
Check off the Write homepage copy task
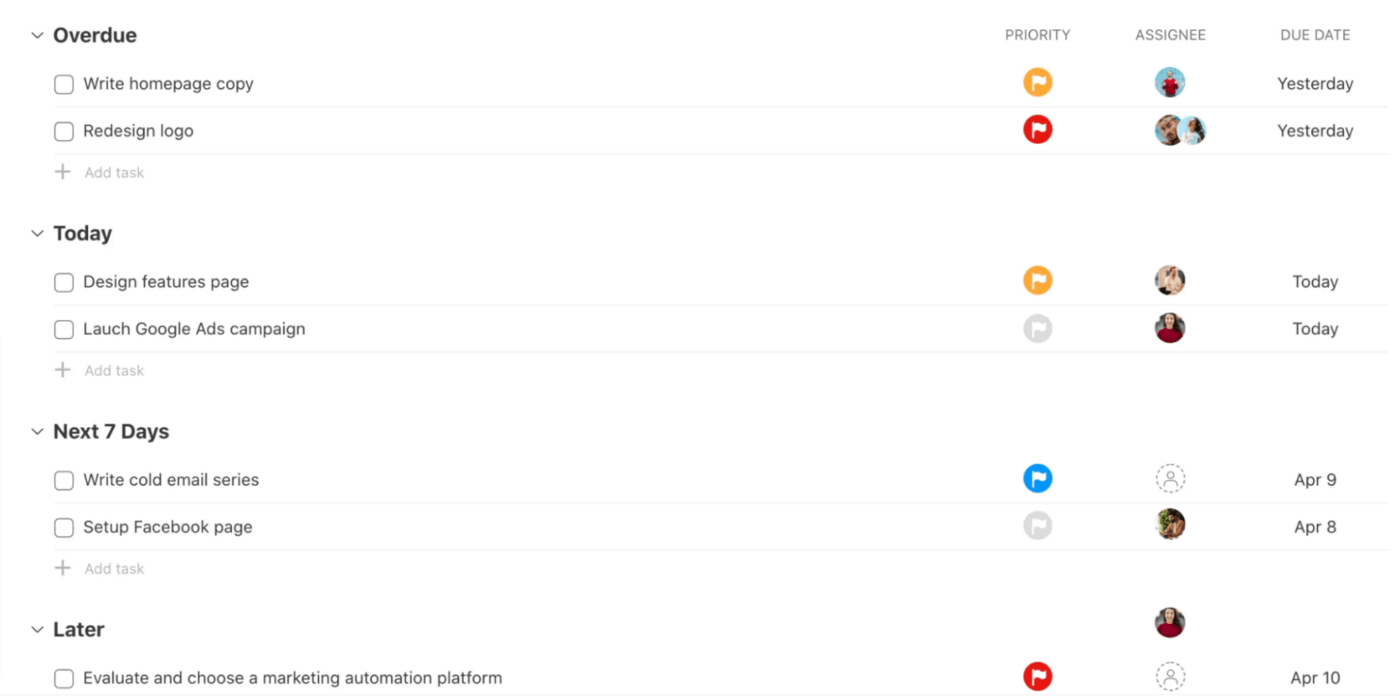63,84
